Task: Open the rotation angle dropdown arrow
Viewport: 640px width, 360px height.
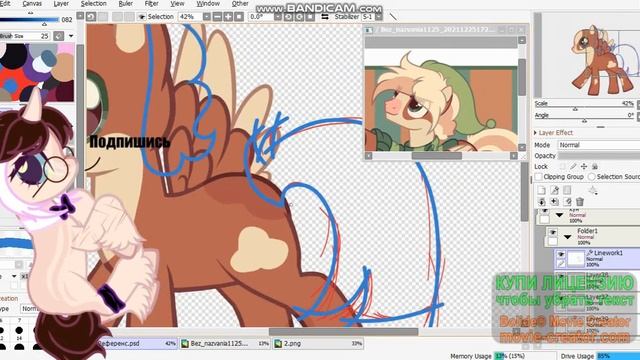Action: 278,17
